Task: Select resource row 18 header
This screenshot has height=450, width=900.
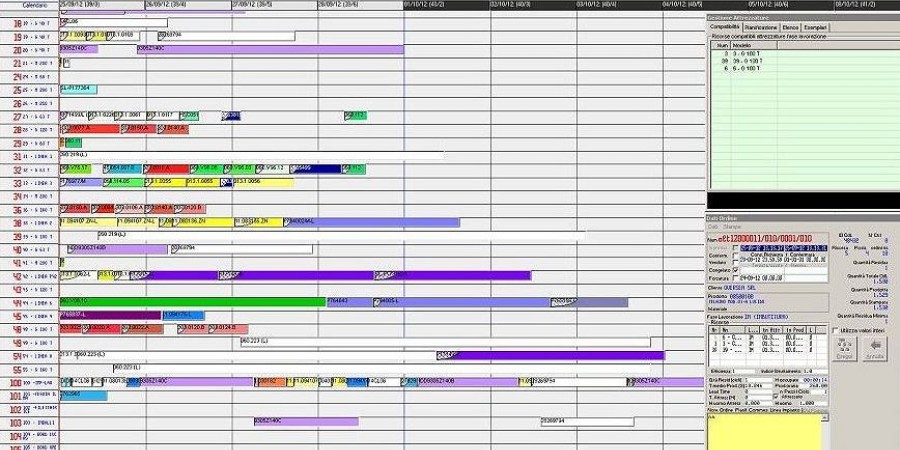Action: point(29,24)
